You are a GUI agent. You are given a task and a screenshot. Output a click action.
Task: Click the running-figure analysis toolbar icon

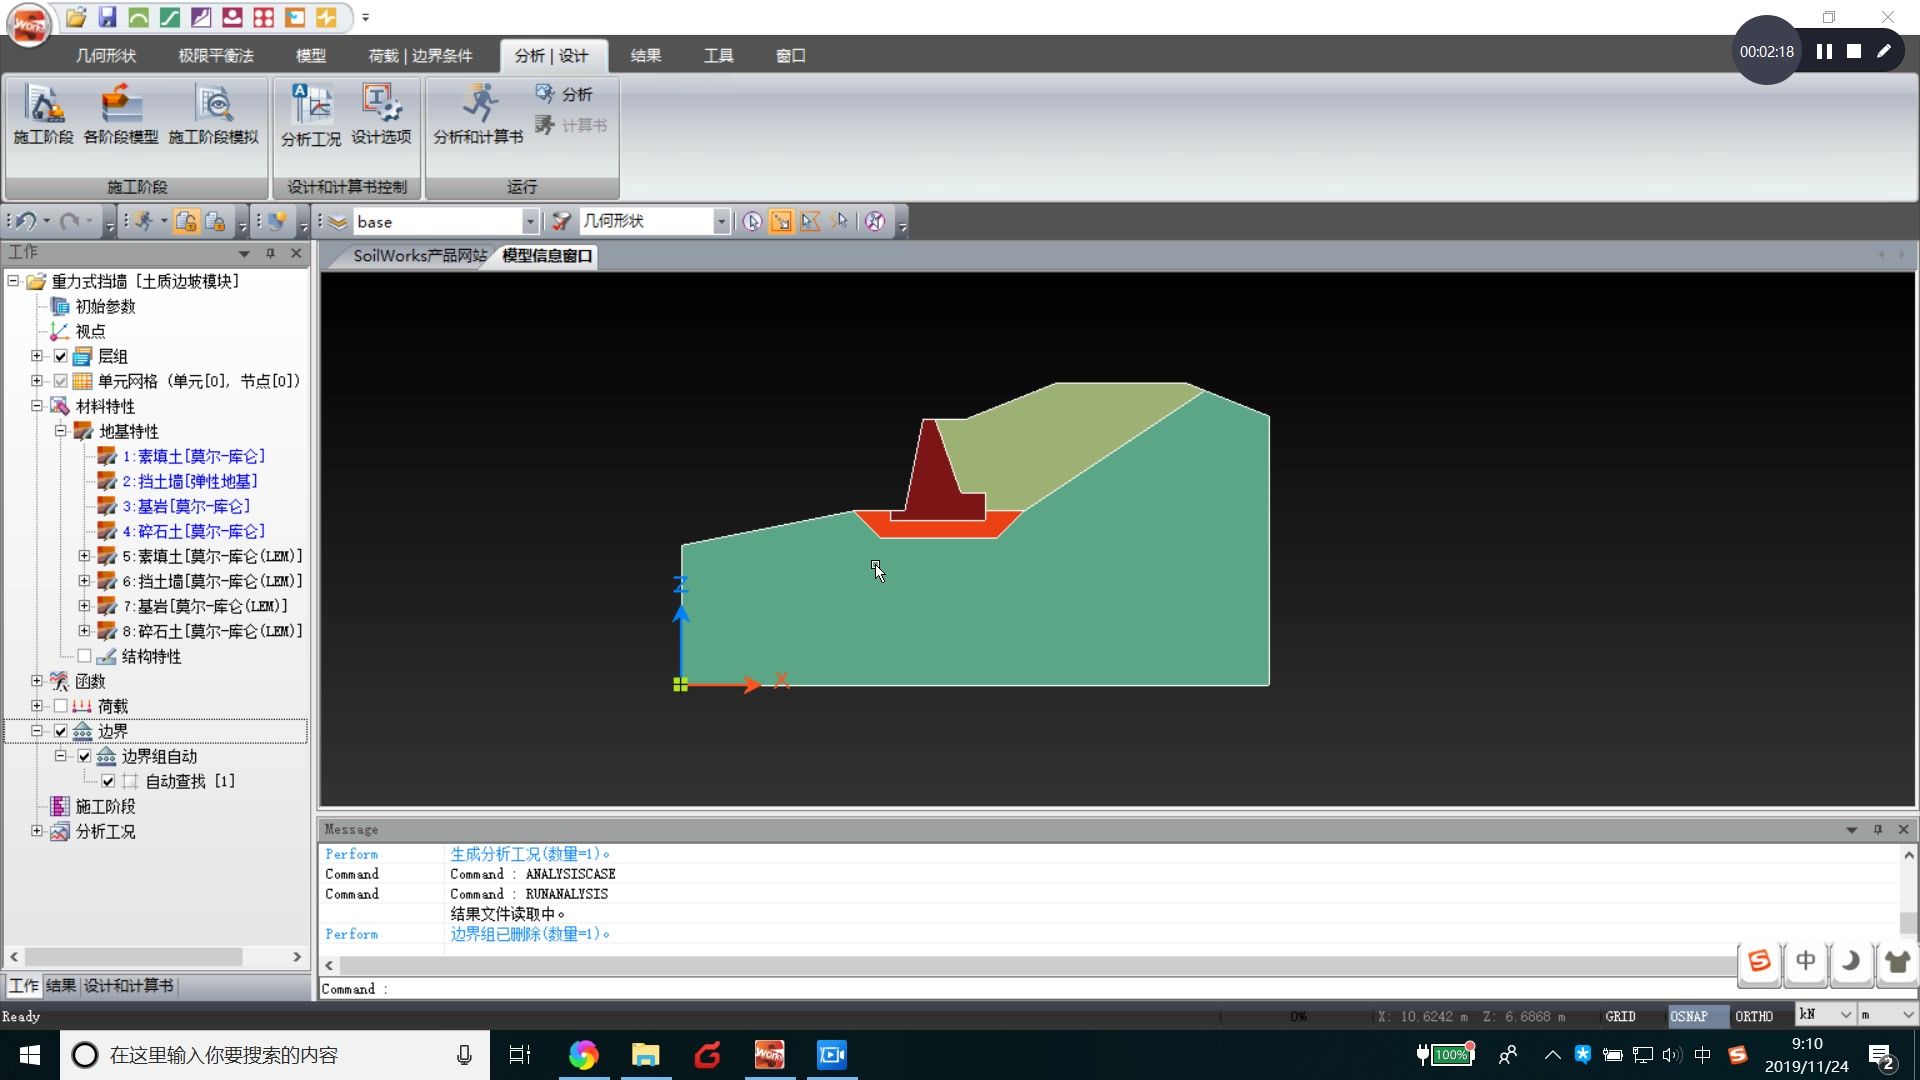pos(144,221)
